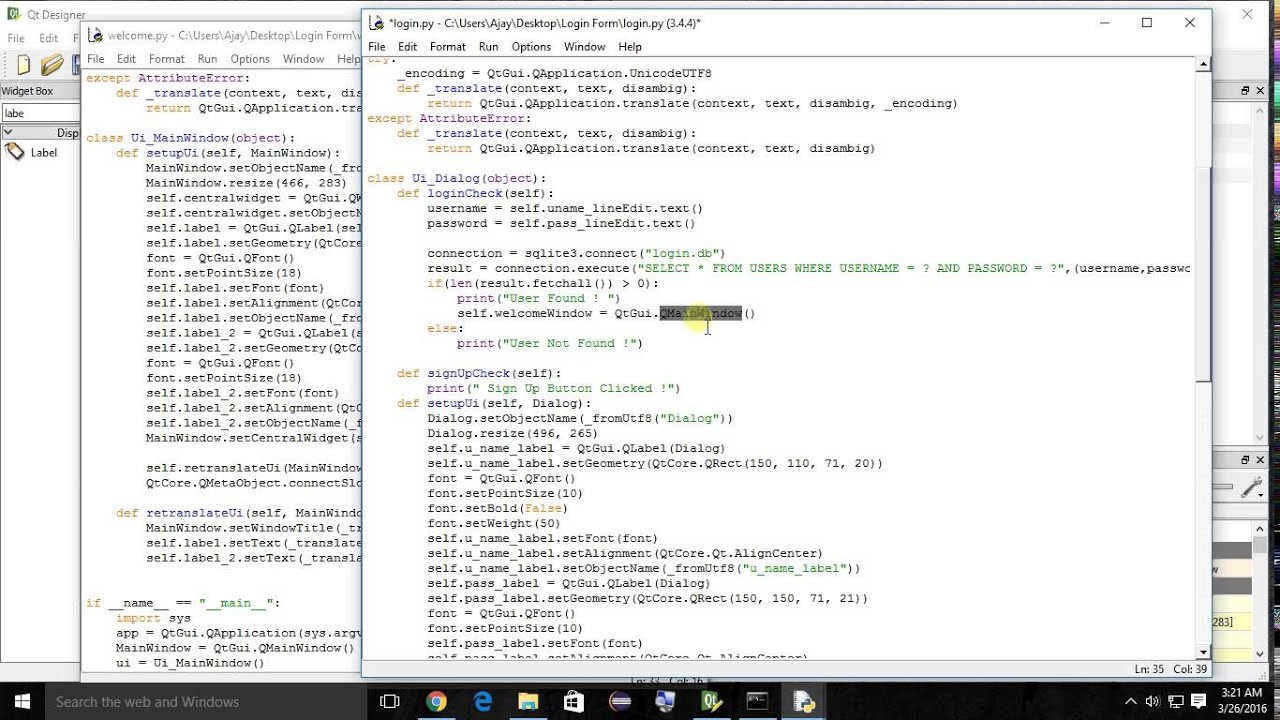Click the welcome.py window Python icon
The height and width of the screenshot is (720, 1280).
[94, 35]
